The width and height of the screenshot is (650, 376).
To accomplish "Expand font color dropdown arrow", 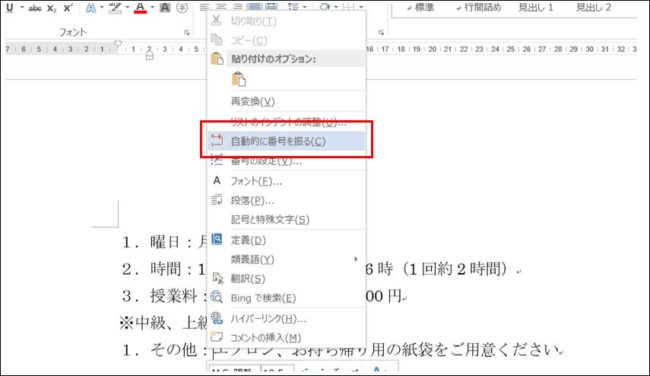I will [x=152, y=7].
